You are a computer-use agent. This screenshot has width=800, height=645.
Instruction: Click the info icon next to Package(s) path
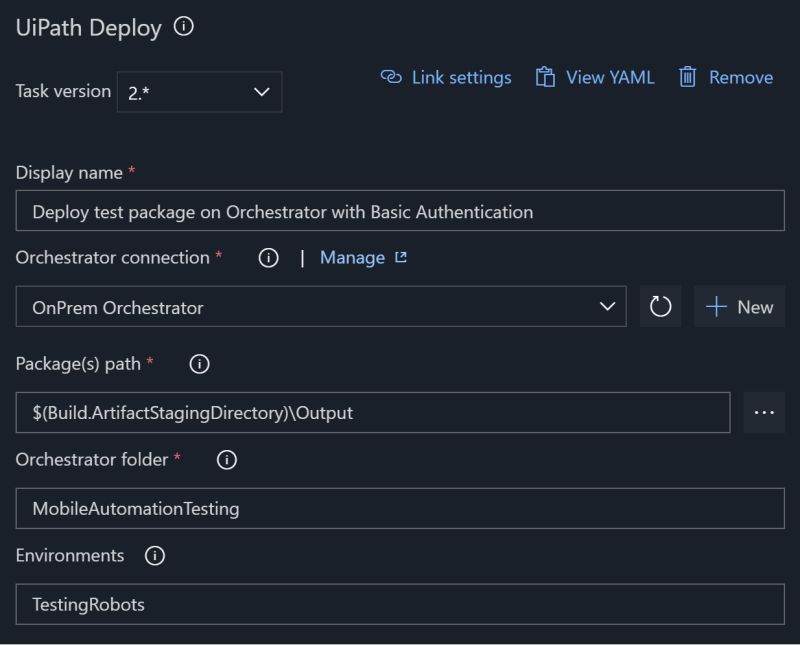pos(198,365)
